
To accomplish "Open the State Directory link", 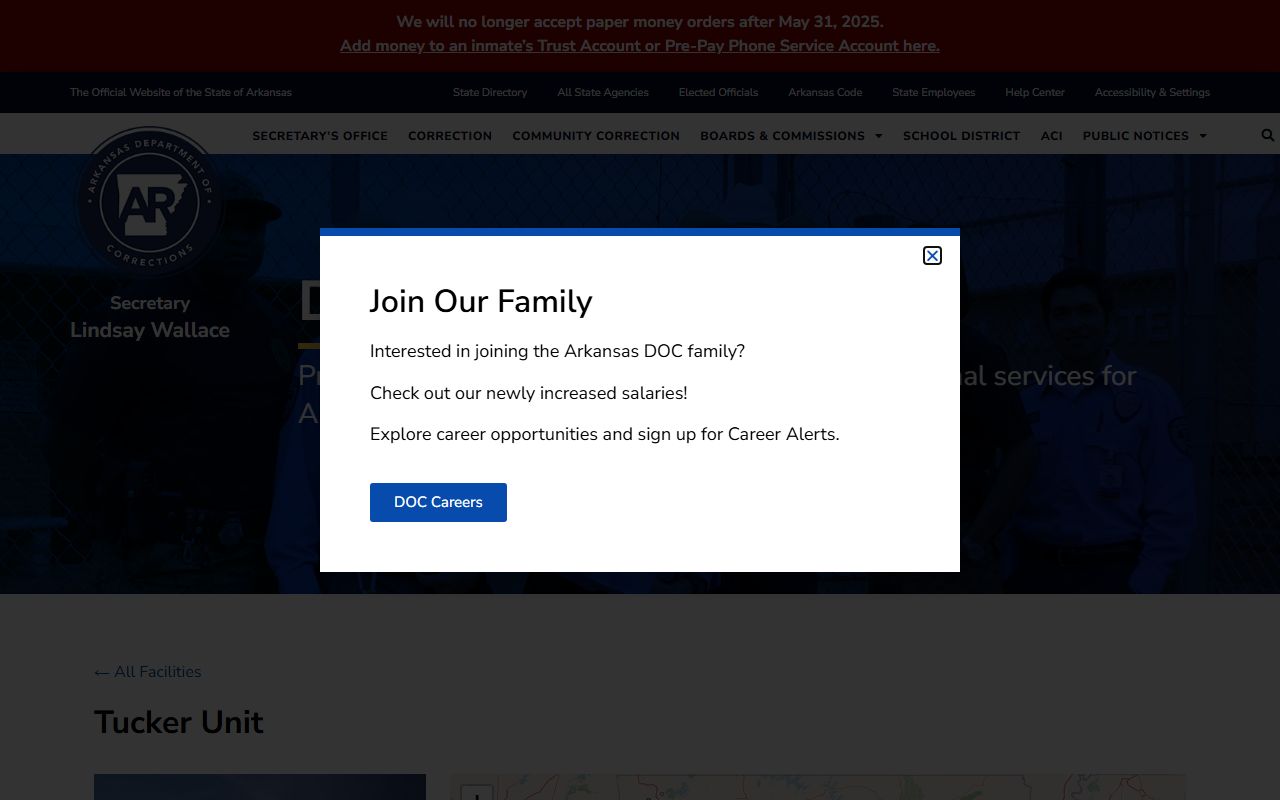I will click(490, 92).
